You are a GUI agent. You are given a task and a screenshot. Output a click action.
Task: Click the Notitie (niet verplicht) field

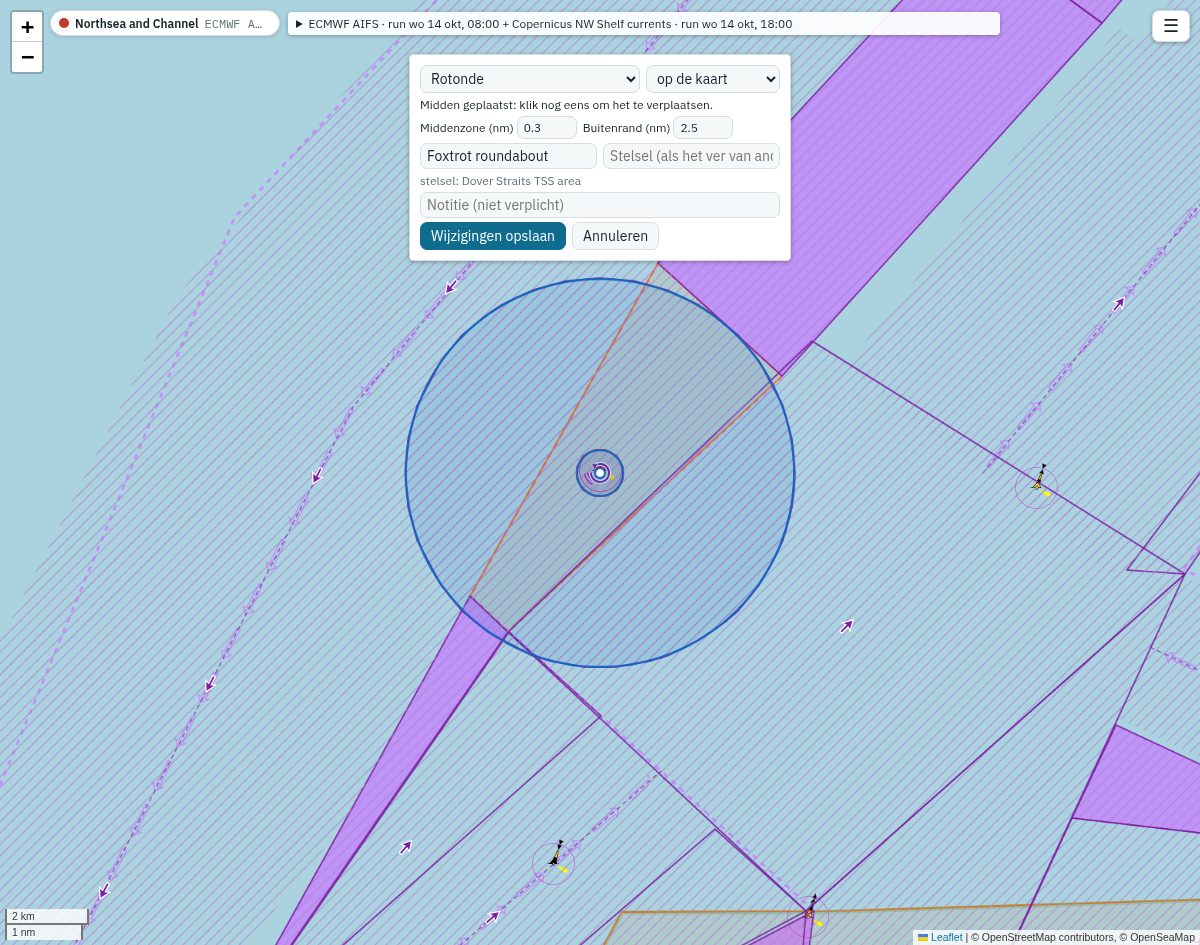click(x=600, y=205)
